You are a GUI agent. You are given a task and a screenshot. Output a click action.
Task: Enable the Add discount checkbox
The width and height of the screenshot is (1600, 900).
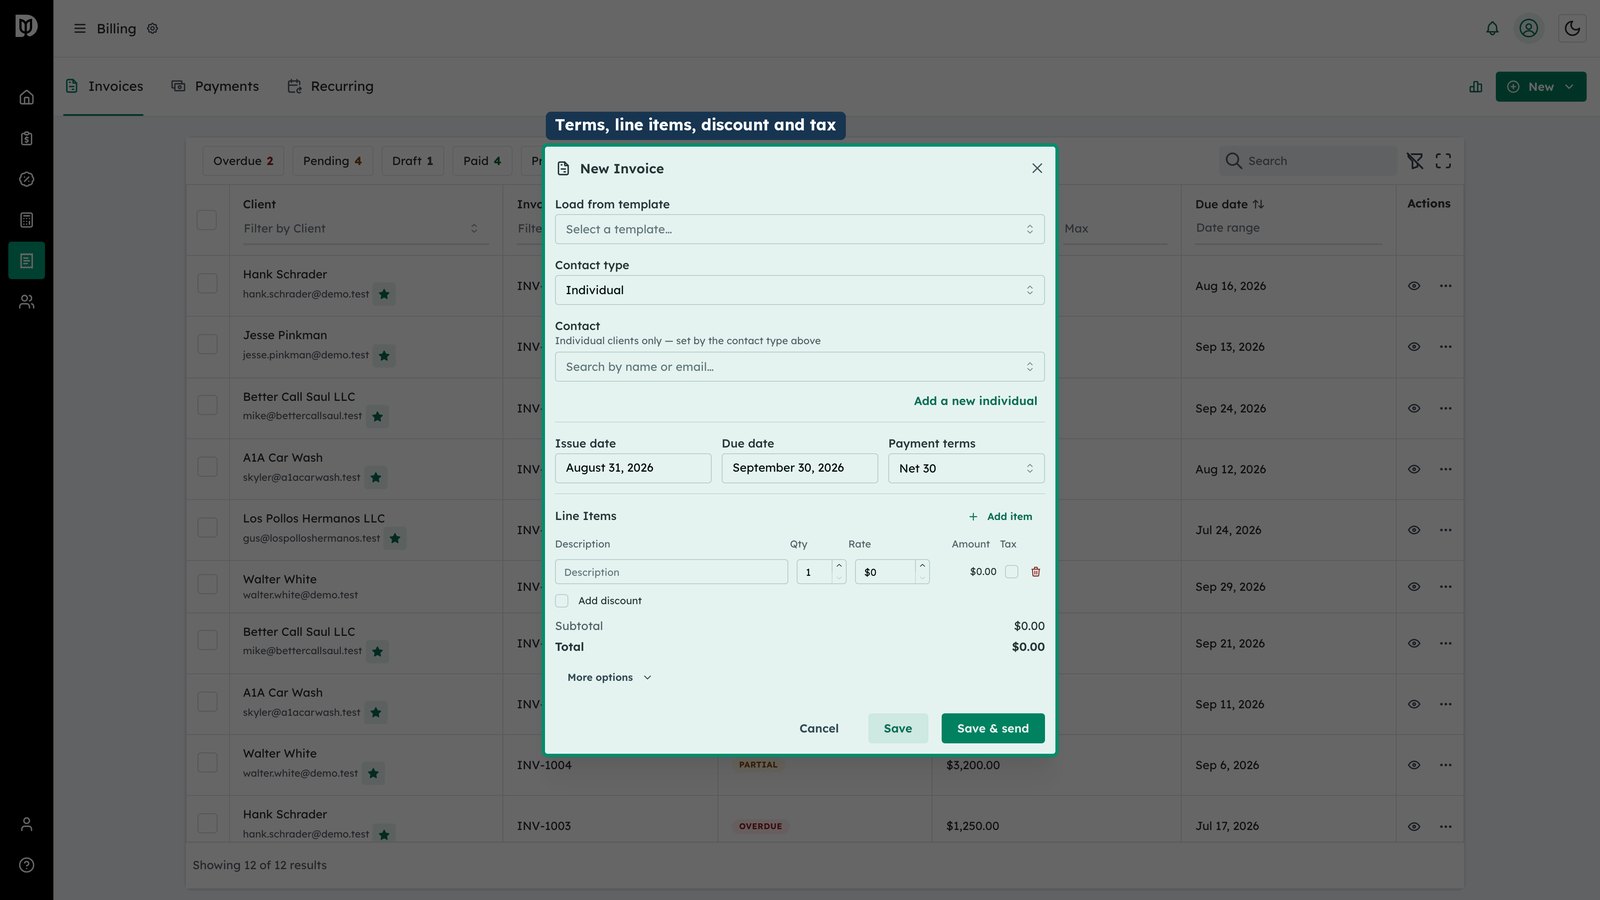tap(562, 601)
